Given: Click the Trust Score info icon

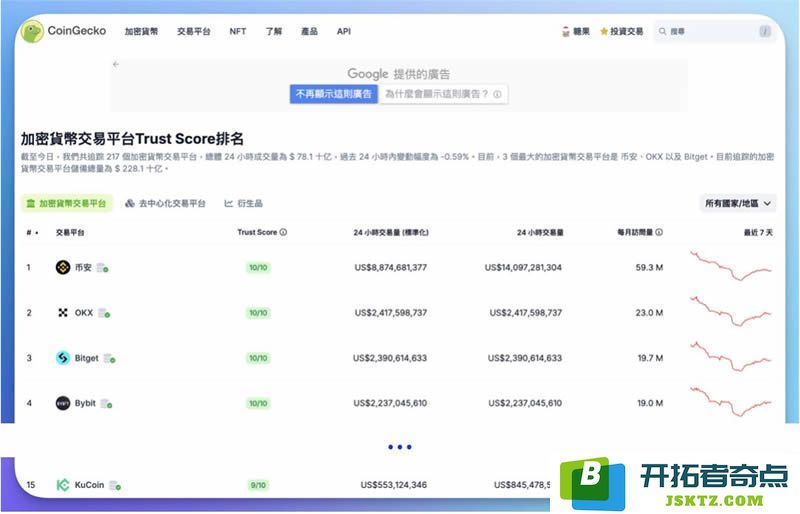Looking at the screenshot, I should [x=283, y=232].
